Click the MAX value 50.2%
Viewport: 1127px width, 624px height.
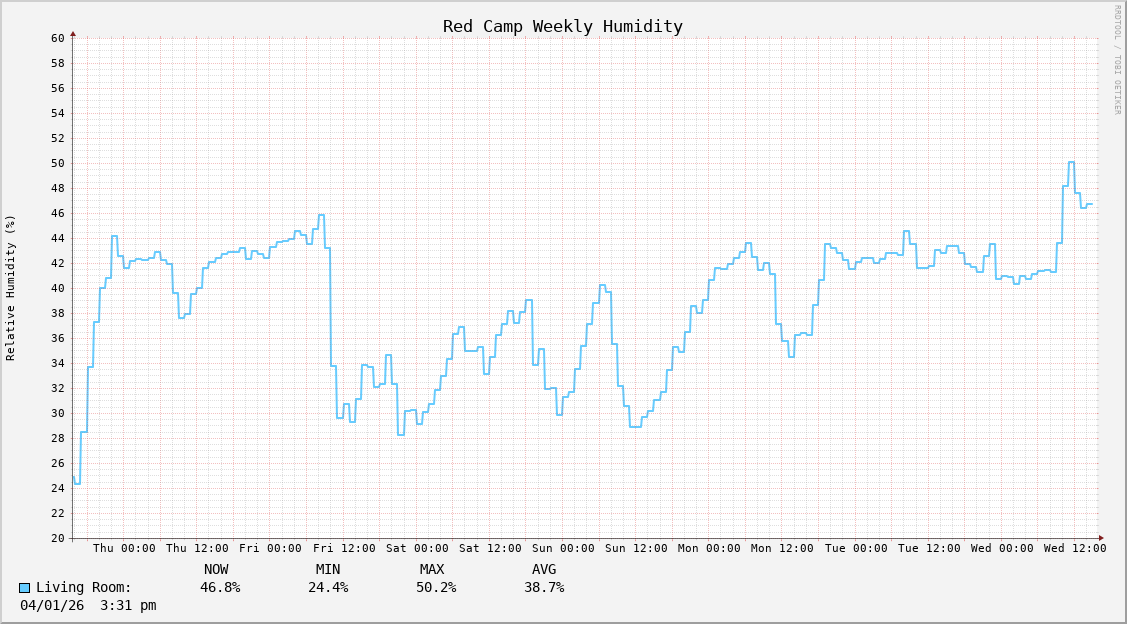436,587
